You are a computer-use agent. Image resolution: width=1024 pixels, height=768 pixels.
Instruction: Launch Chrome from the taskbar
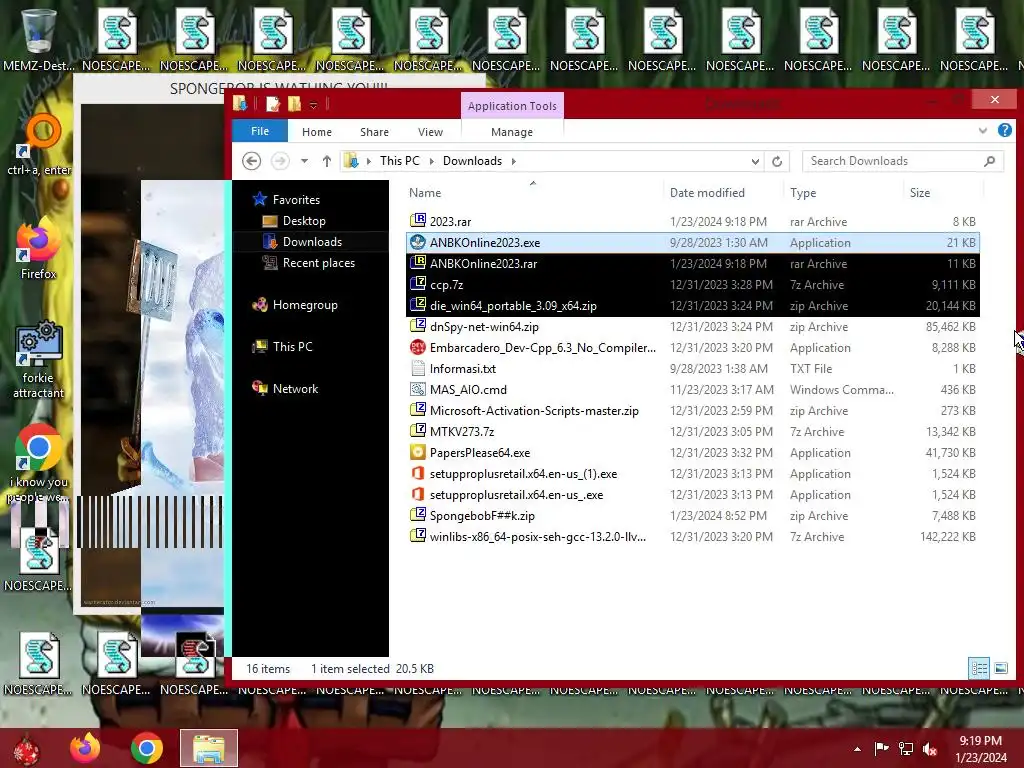pyautogui.click(x=146, y=748)
